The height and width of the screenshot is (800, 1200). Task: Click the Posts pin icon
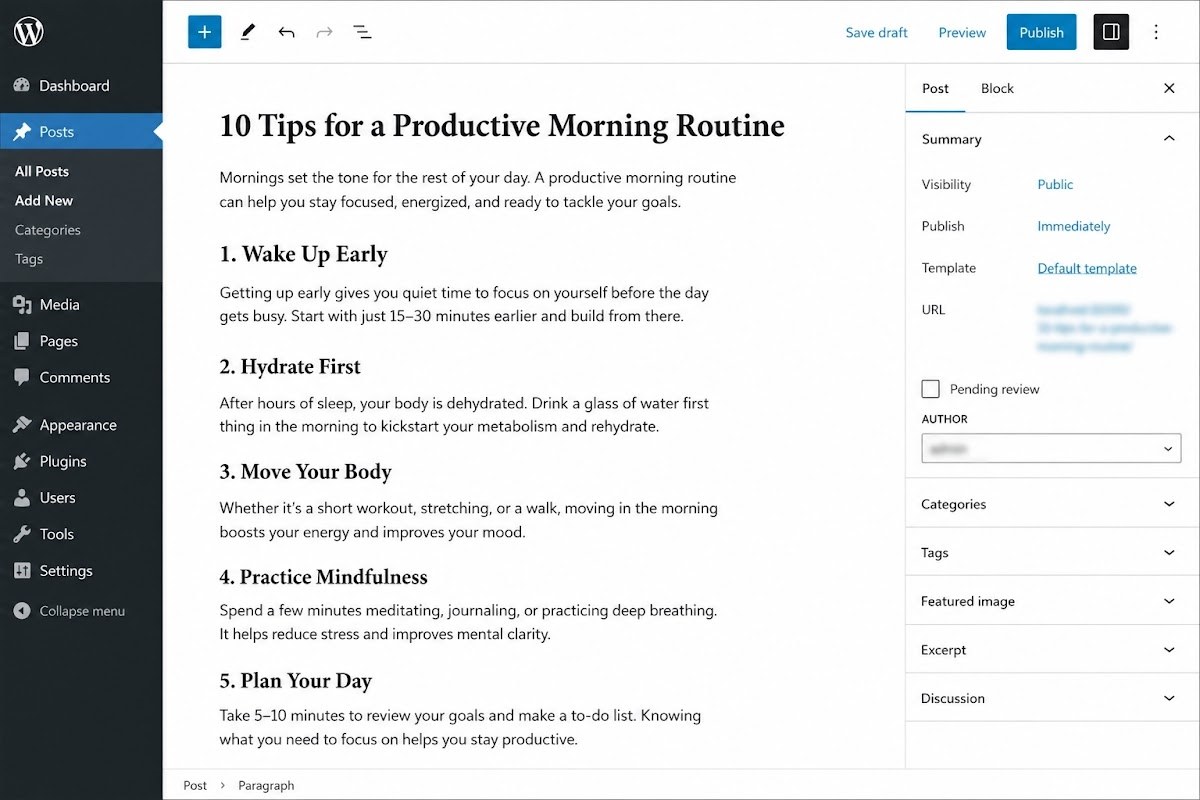(x=22, y=132)
